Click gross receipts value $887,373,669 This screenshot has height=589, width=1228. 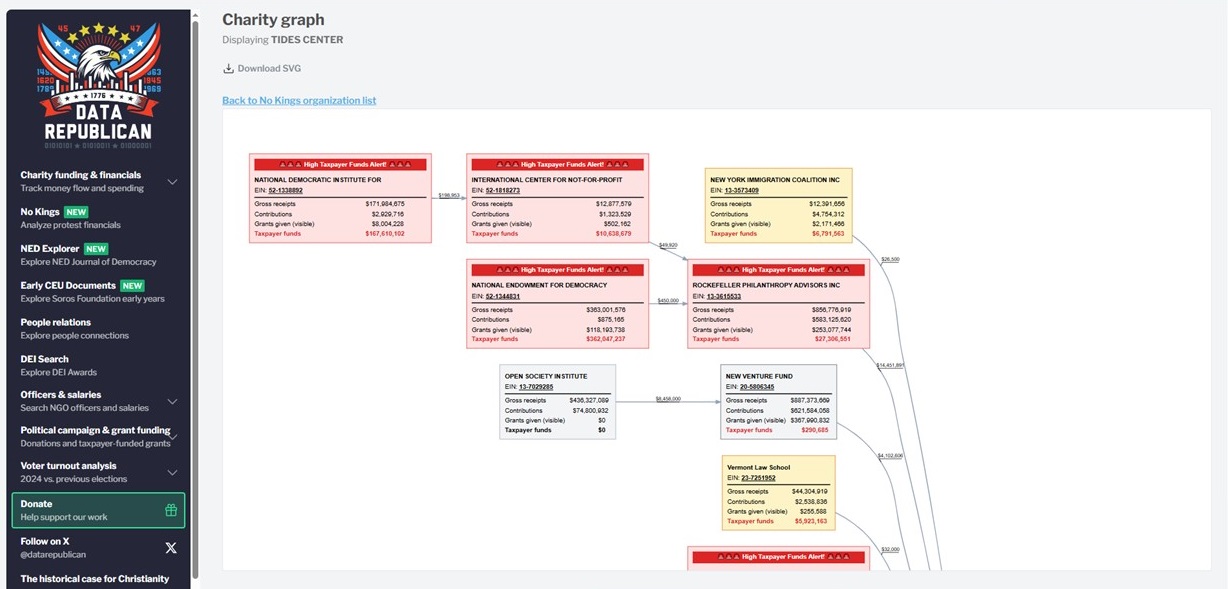809,400
